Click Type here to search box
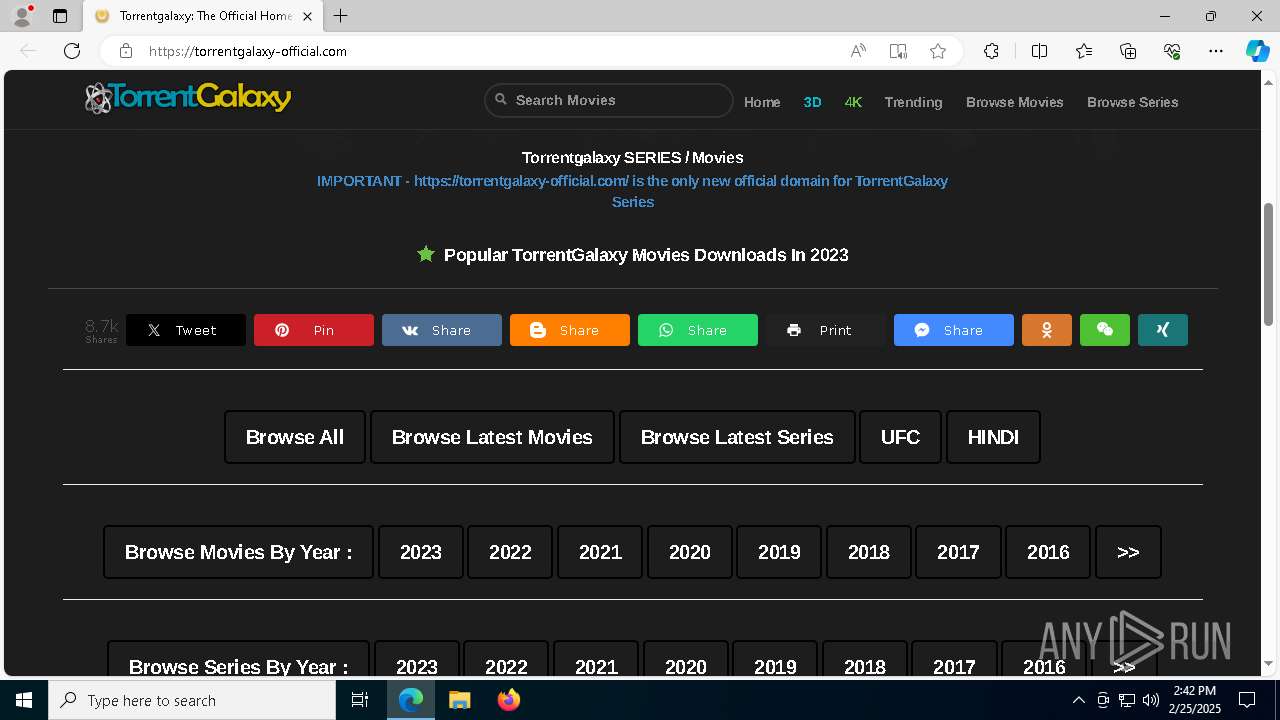The height and width of the screenshot is (720, 1280). 192,700
